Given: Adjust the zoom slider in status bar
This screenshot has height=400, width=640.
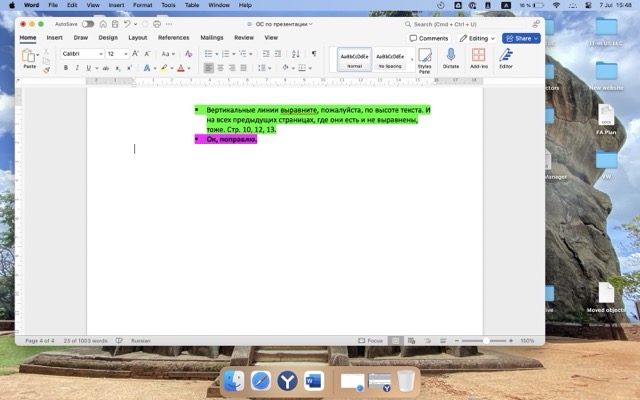Looking at the screenshot, I should click(487, 341).
